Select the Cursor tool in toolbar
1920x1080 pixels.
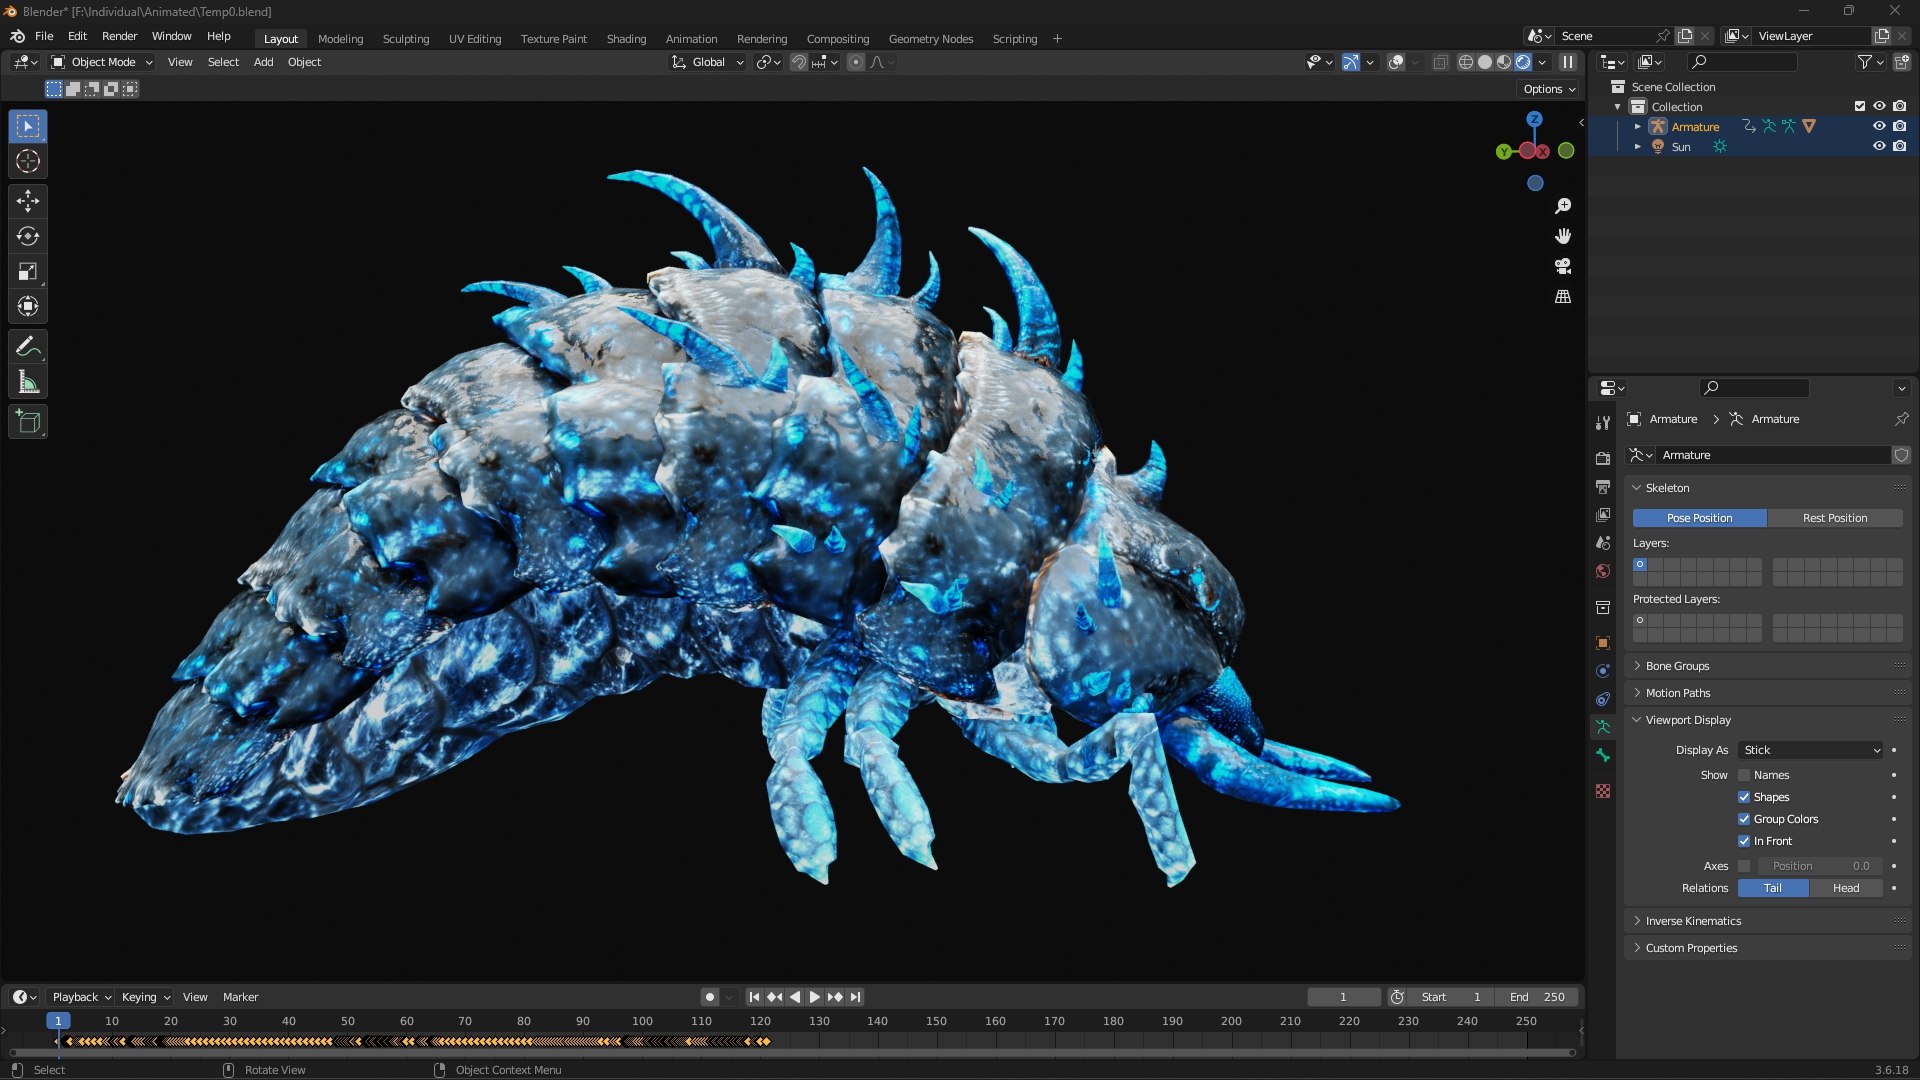click(x=28, y=161)
